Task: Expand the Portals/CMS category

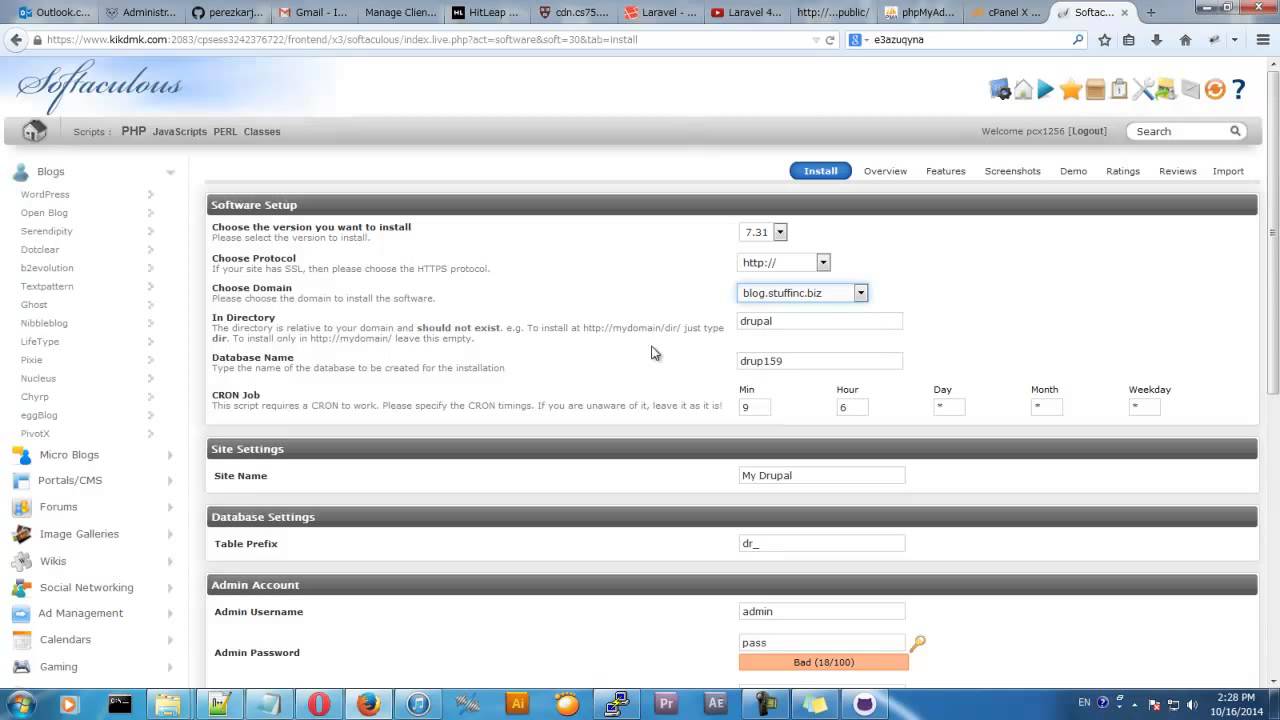Action: click(169, 481)
